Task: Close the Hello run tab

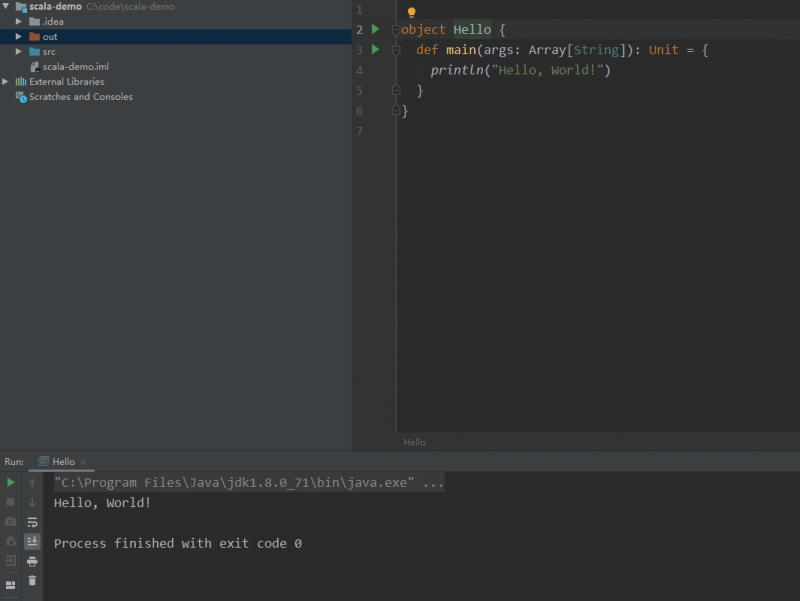Action: coord(84,462)
